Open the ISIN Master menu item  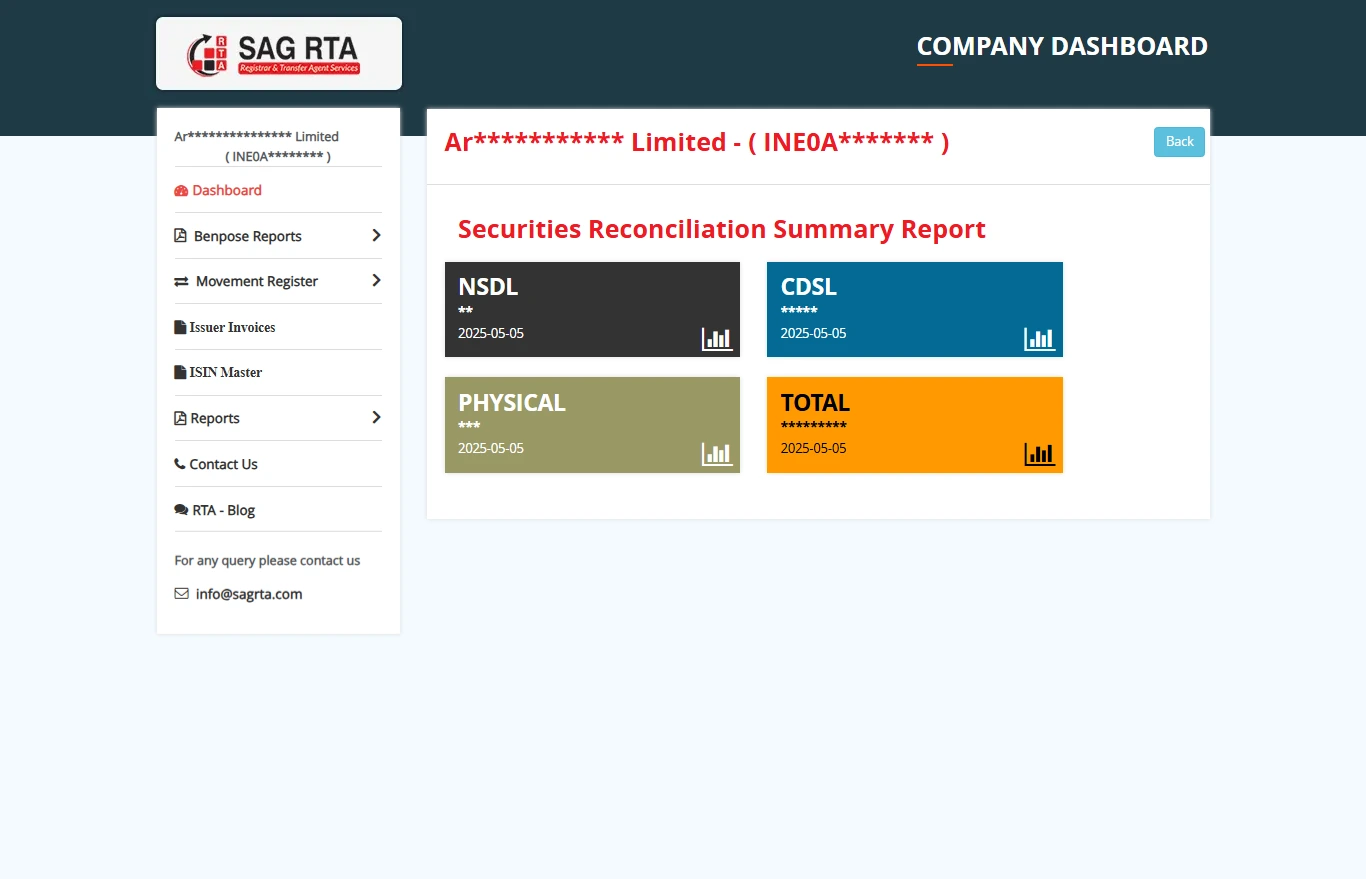coord(225,372)
